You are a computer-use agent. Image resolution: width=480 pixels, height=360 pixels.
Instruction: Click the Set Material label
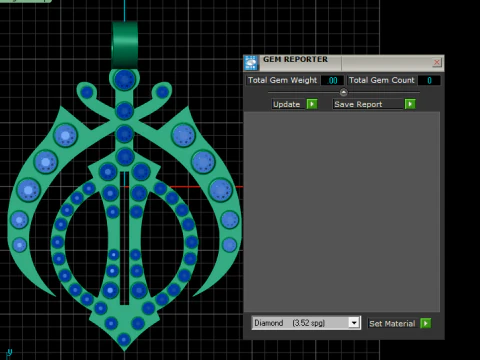click(392, 323)
